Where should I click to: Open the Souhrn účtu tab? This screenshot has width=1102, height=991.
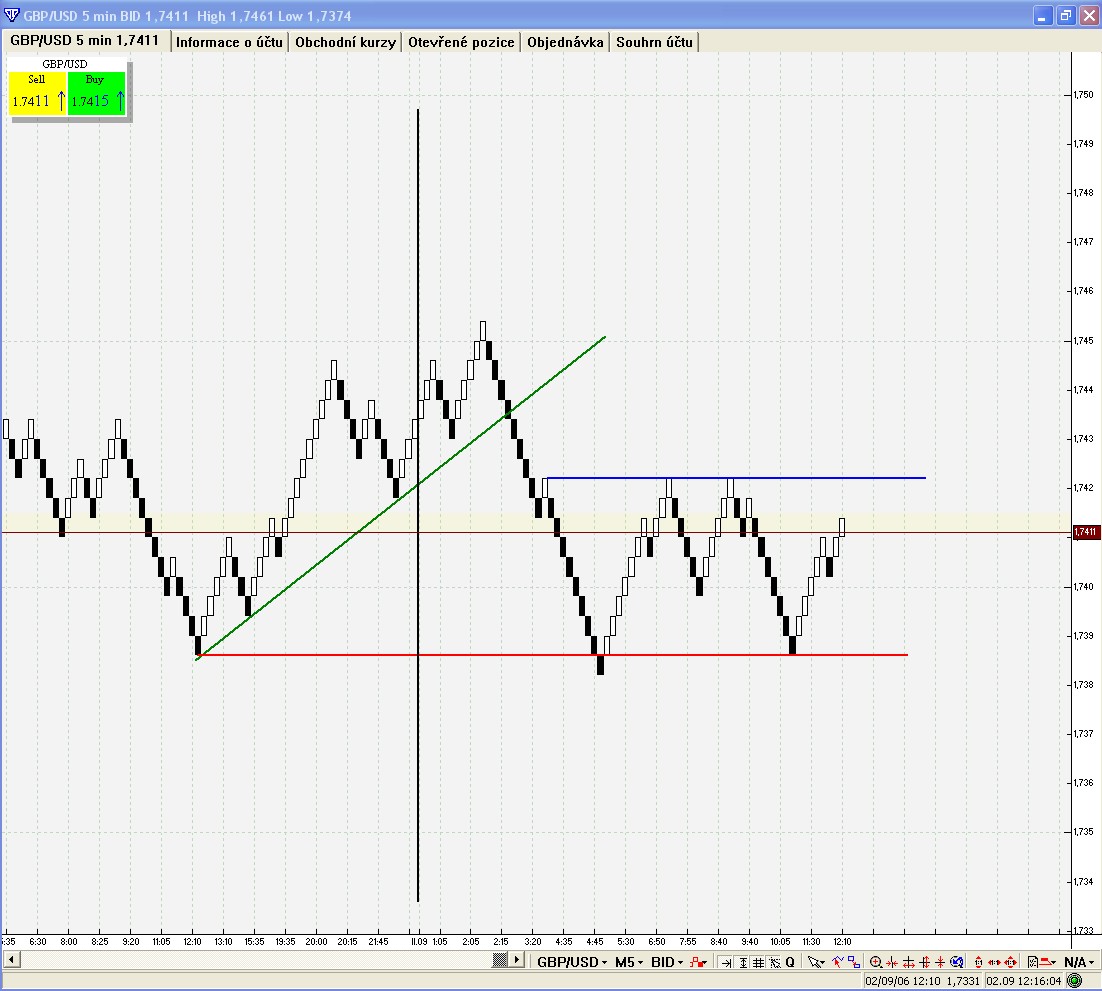point(654,42)
